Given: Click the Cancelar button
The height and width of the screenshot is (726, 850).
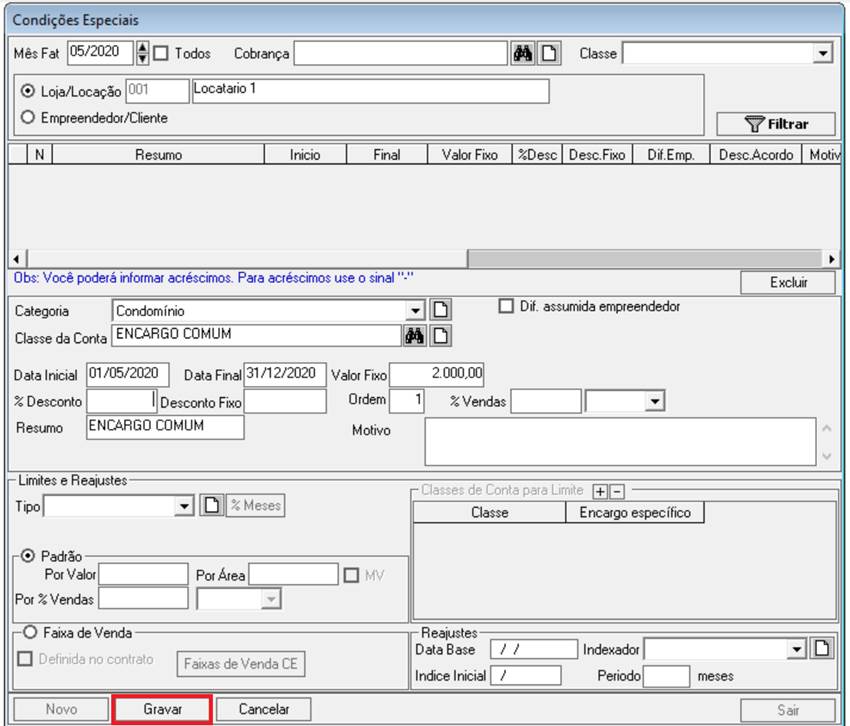Looking at the screenshot, I should (x=263, y=709).
